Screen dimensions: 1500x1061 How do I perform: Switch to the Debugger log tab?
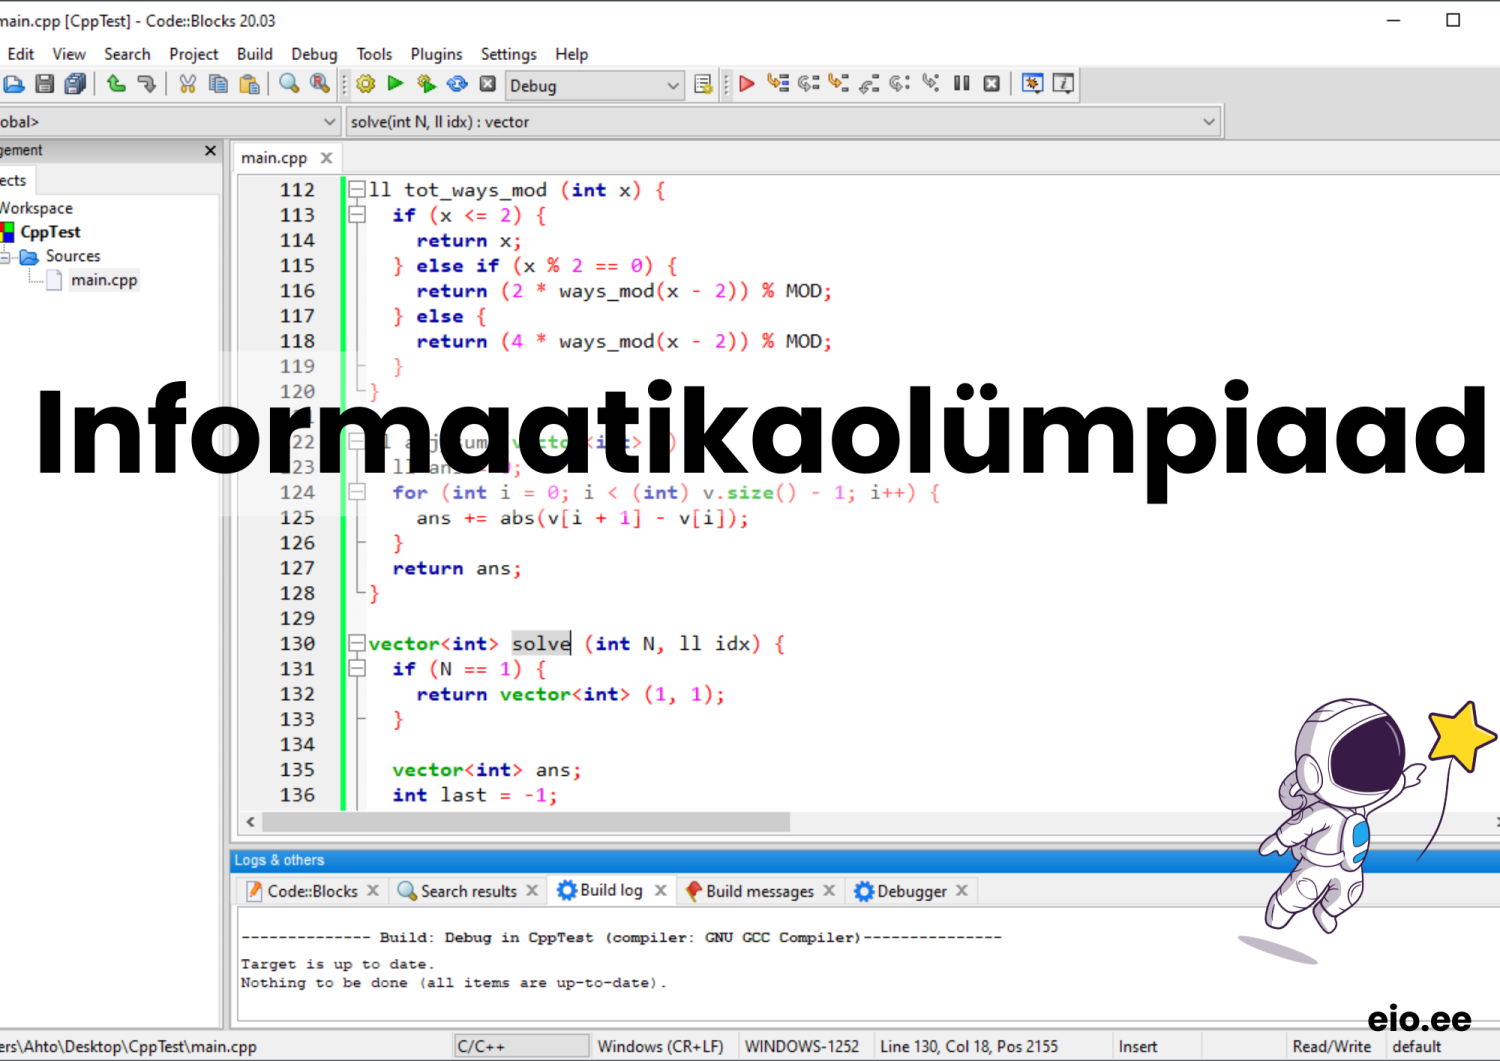911,891
